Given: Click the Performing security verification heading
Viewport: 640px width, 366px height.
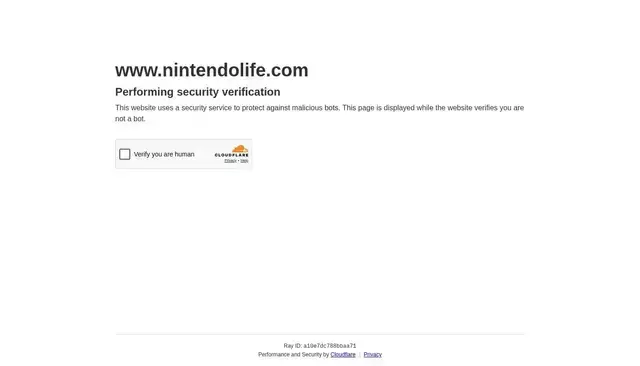Looking at the screenshot, I should 198,92.
